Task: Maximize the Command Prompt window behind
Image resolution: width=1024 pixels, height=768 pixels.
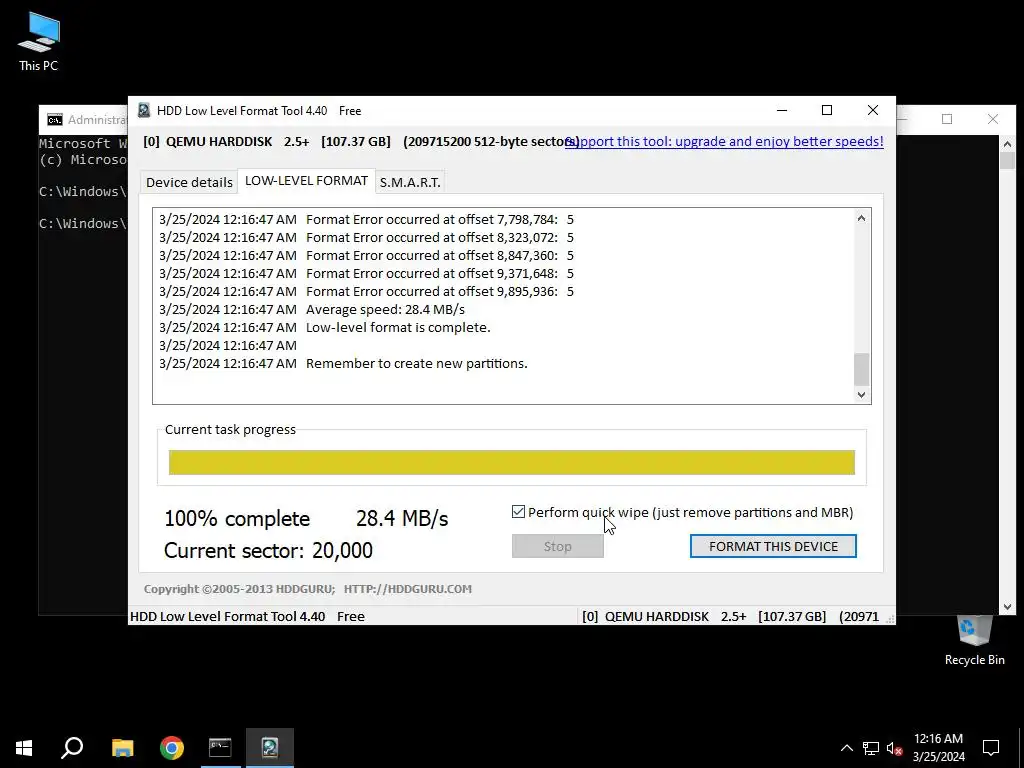Action: coord(947,119)
